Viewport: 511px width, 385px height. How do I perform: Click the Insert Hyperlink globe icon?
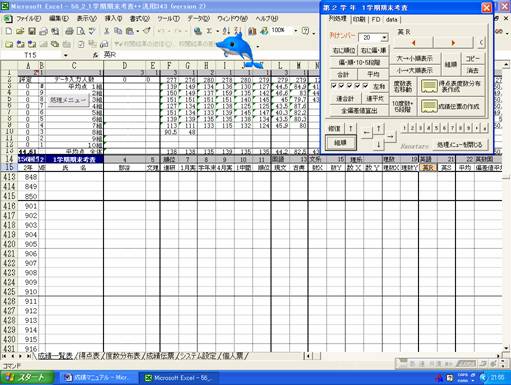pyautogui.click(x=198, y=31)
